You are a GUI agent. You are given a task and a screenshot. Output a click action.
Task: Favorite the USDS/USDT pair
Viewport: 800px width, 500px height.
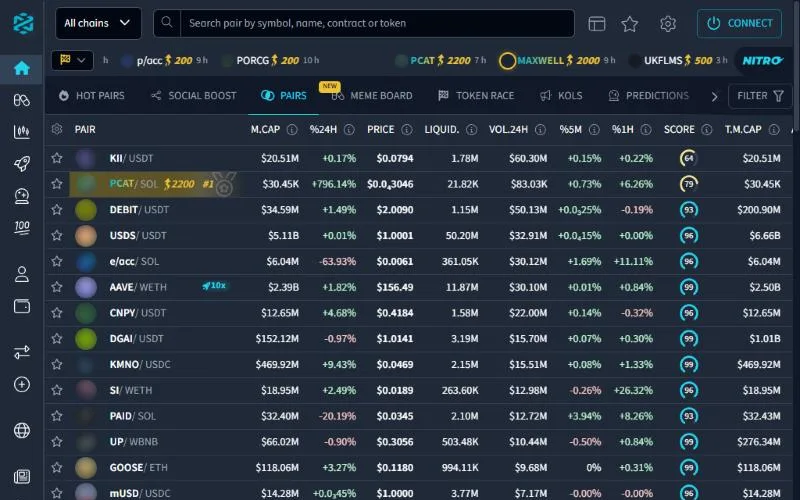coord(57,235)
